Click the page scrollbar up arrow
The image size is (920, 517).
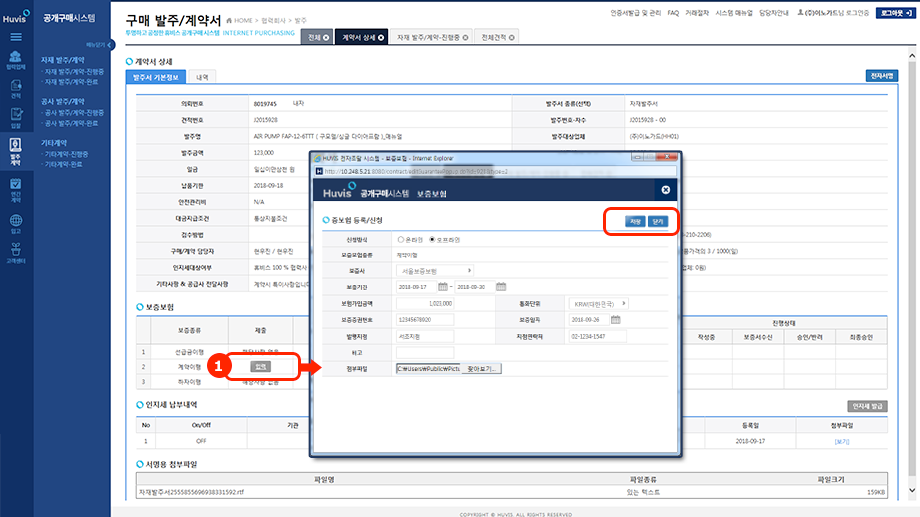pyautogui.click(x=912, y=56)
